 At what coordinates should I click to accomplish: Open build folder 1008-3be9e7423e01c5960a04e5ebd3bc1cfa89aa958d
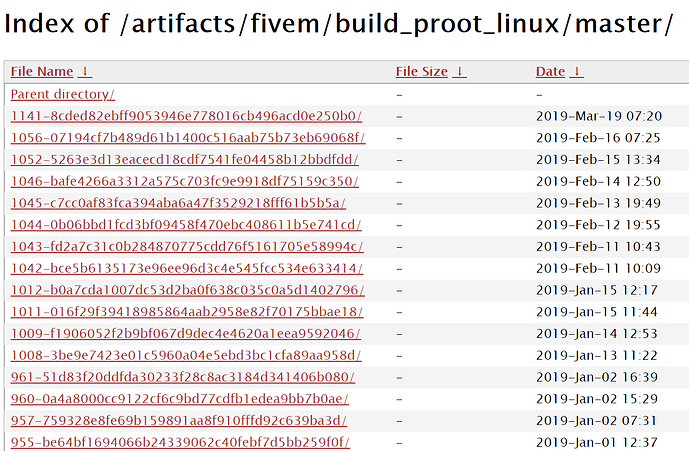pos(186,356)
